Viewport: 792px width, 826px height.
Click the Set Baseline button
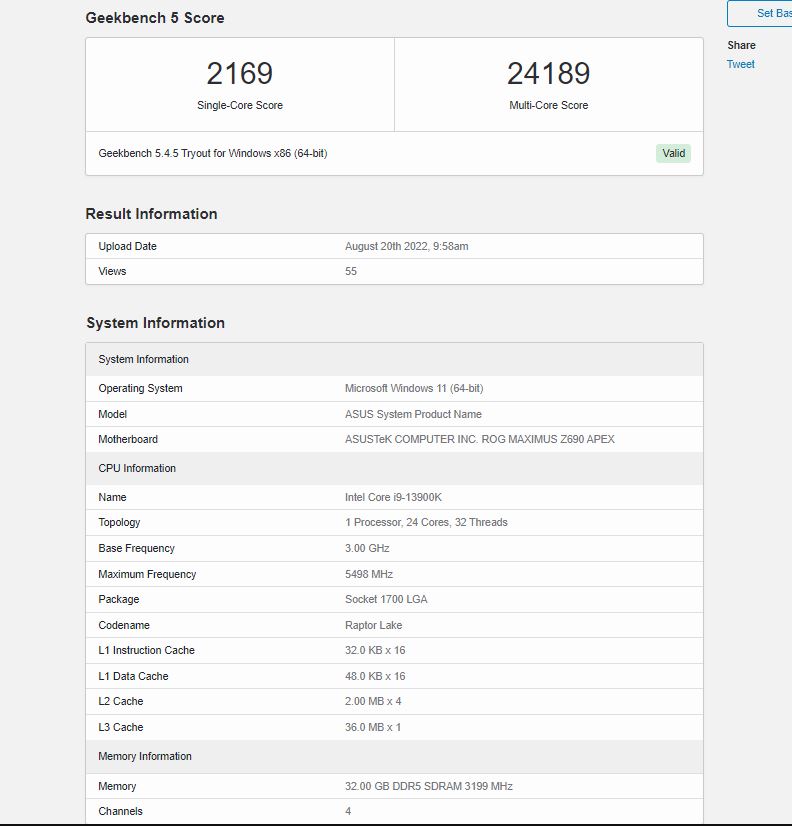pos(760,14)
